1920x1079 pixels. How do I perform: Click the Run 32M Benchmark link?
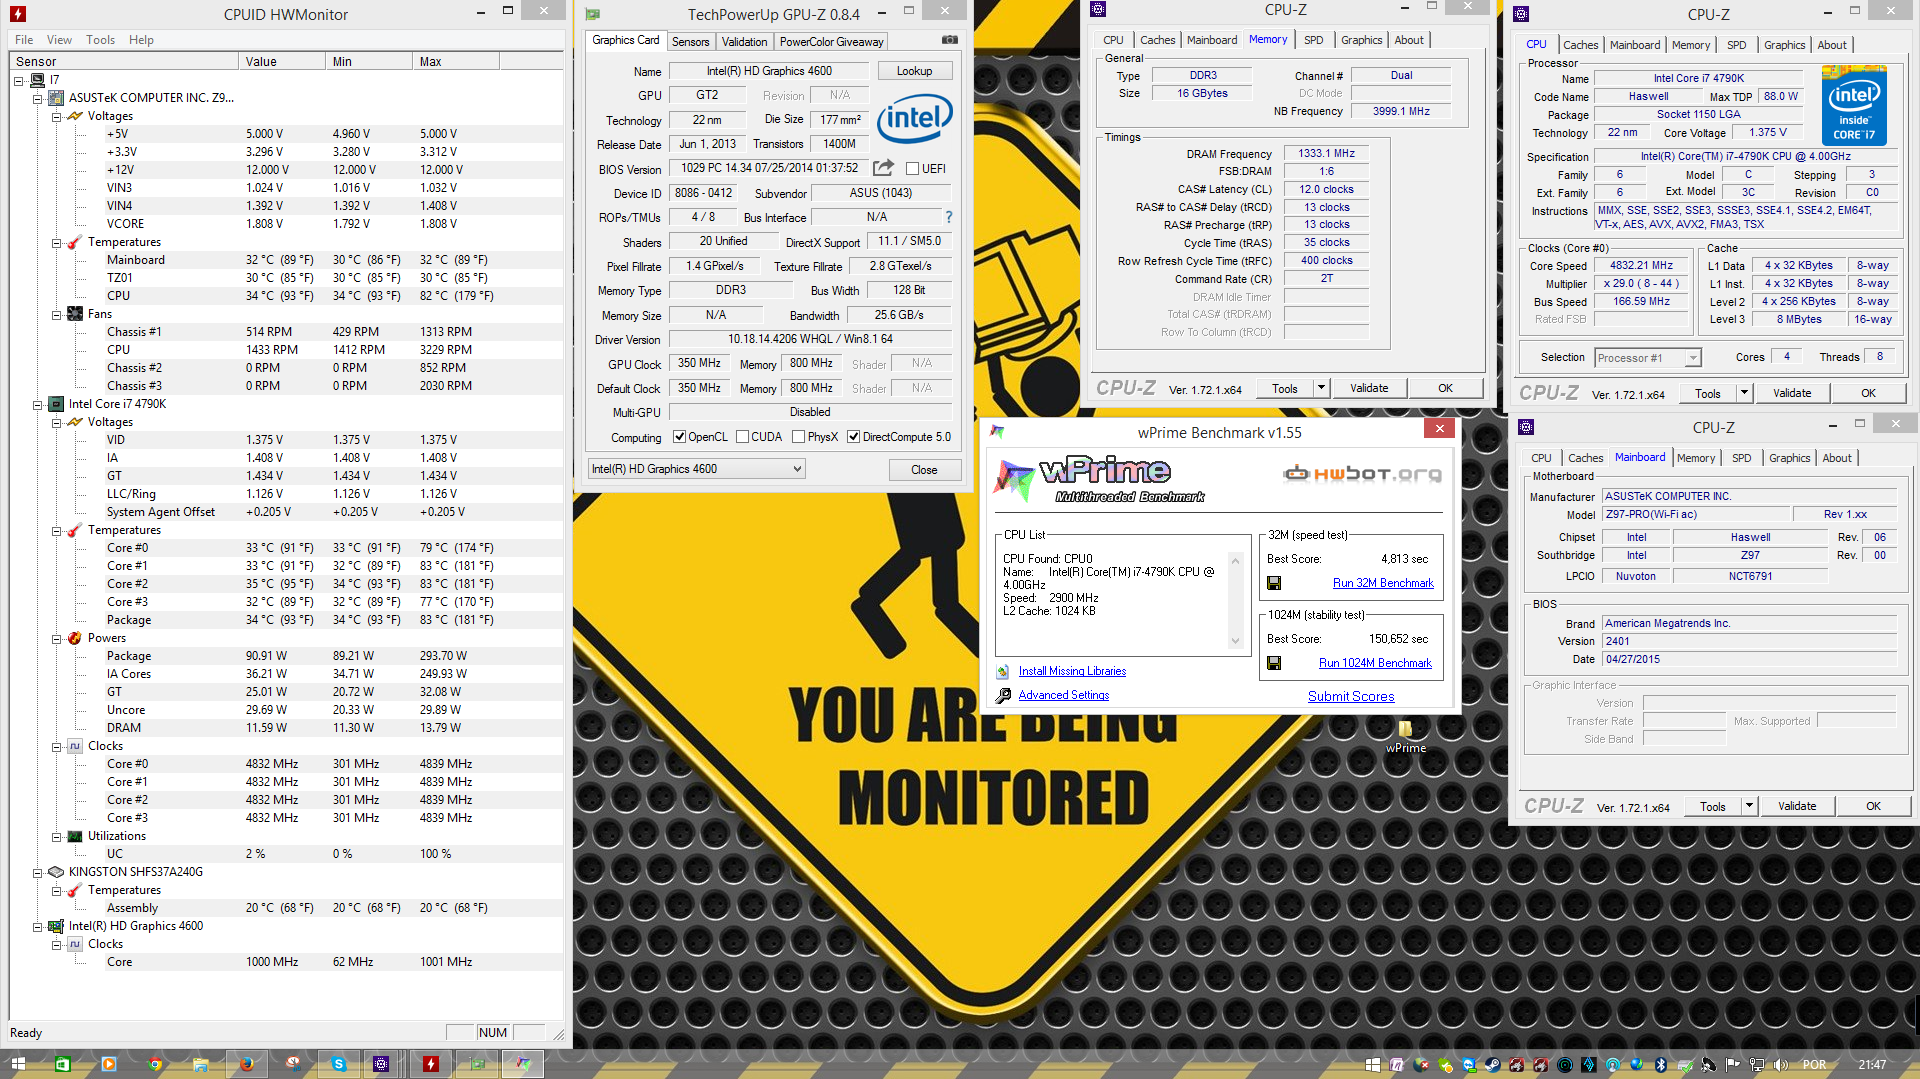click(1383, 583)
